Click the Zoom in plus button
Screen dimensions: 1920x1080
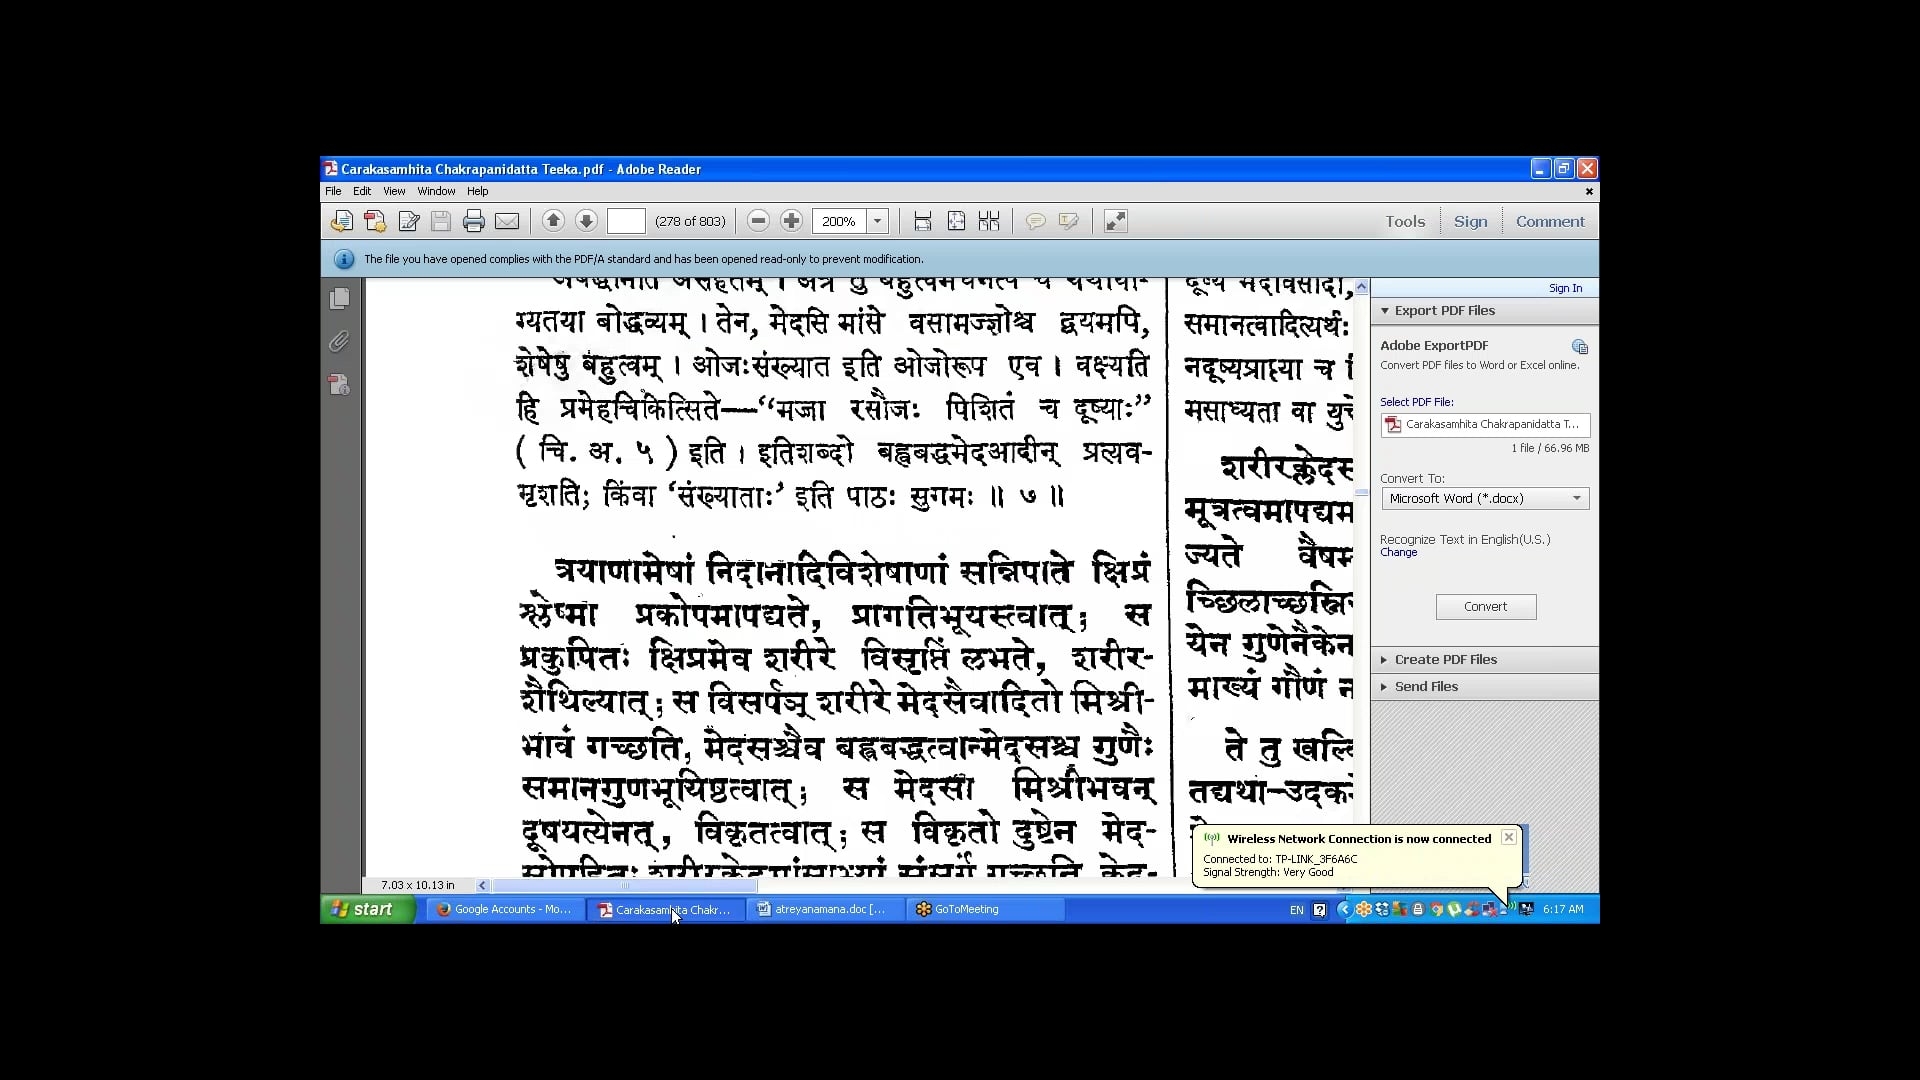click(791, 221)
